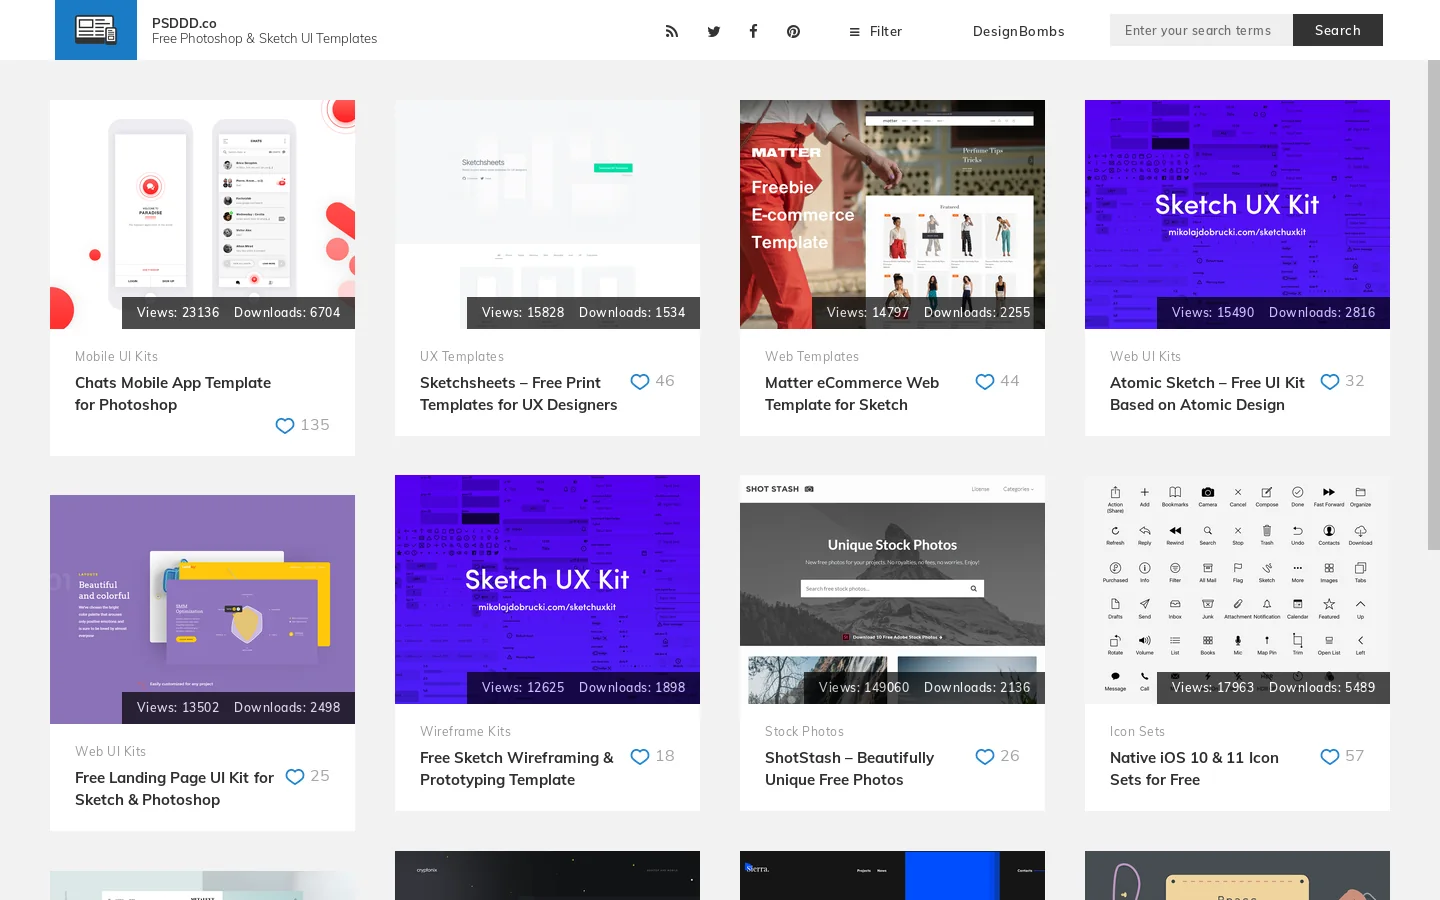The image size is (1440, 900).
Task: Like Chats Mobile App Template heart icon
Action: coord(285,425)
